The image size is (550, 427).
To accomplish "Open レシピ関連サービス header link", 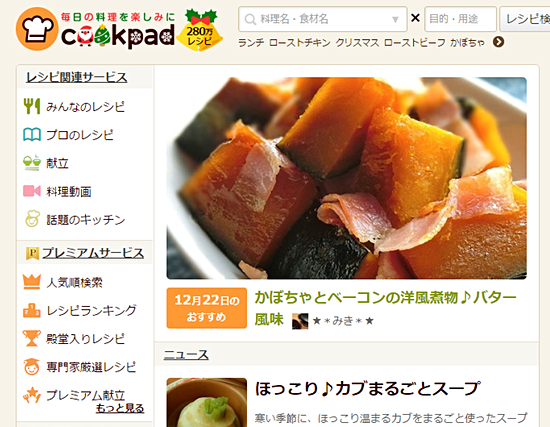I will click(x=76, y=77).
